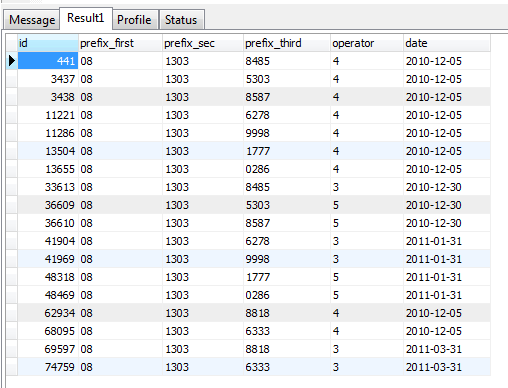Click the row selector for row 36609
Image resolution: width=508 pixels, height=388 pixels.
coord(12,205)
